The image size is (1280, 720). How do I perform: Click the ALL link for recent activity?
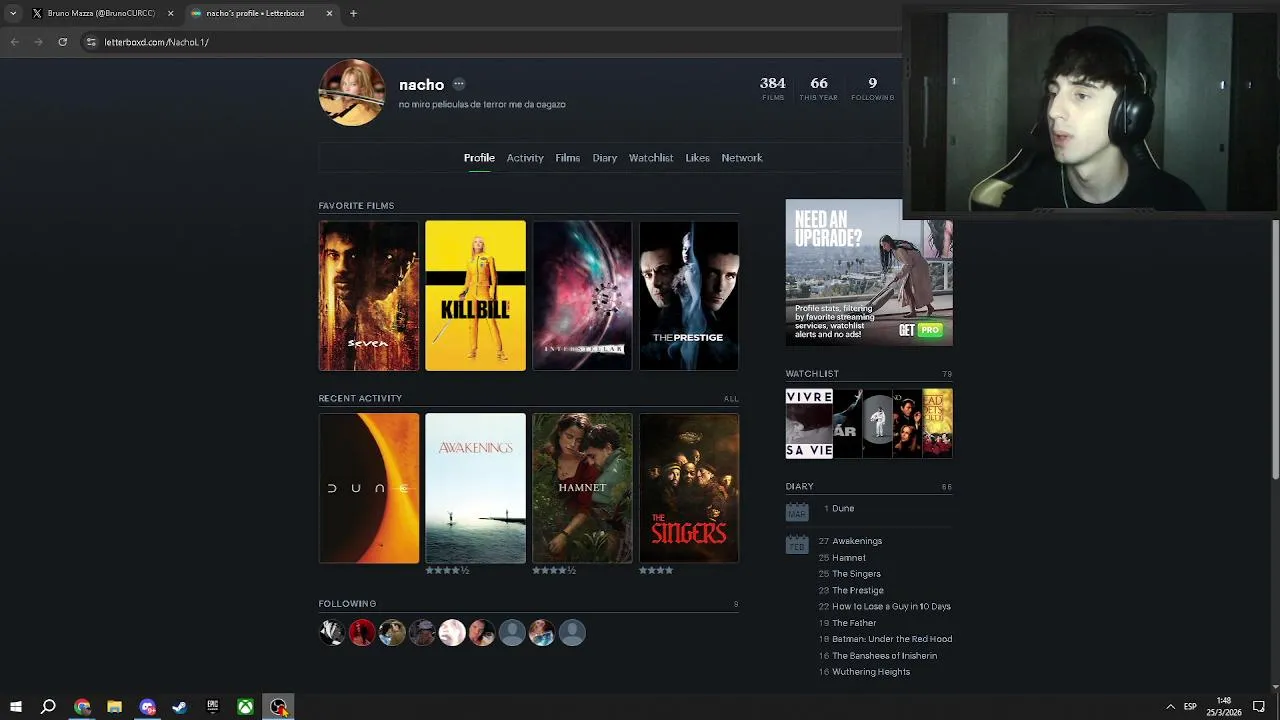pyautogui.click(x=731, y=399)
